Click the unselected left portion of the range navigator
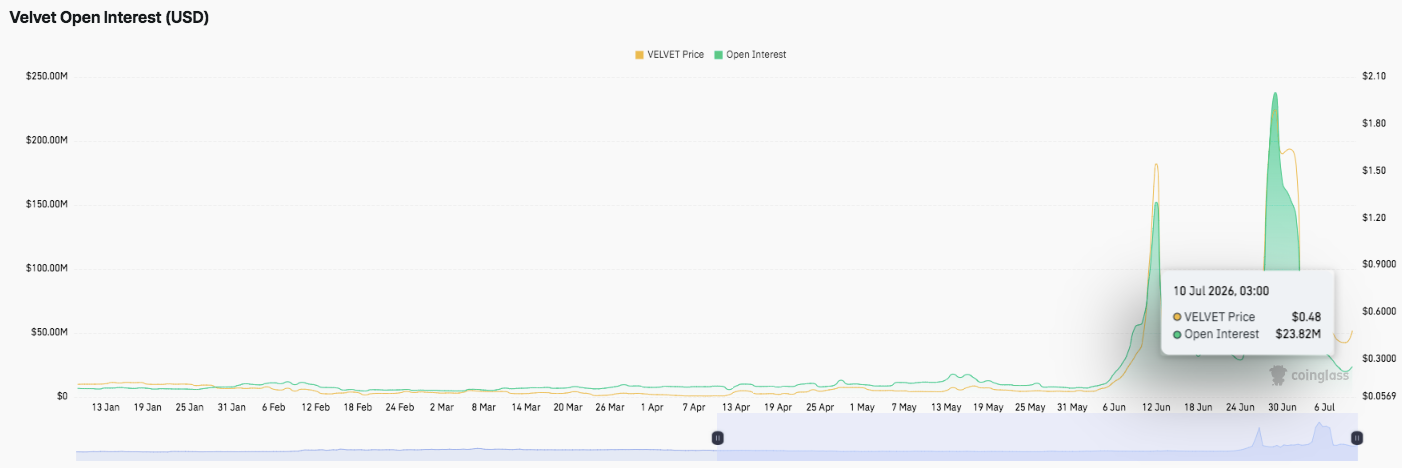Image resolution: width=1402 pixels, height=468 pixels. (396, 440)
